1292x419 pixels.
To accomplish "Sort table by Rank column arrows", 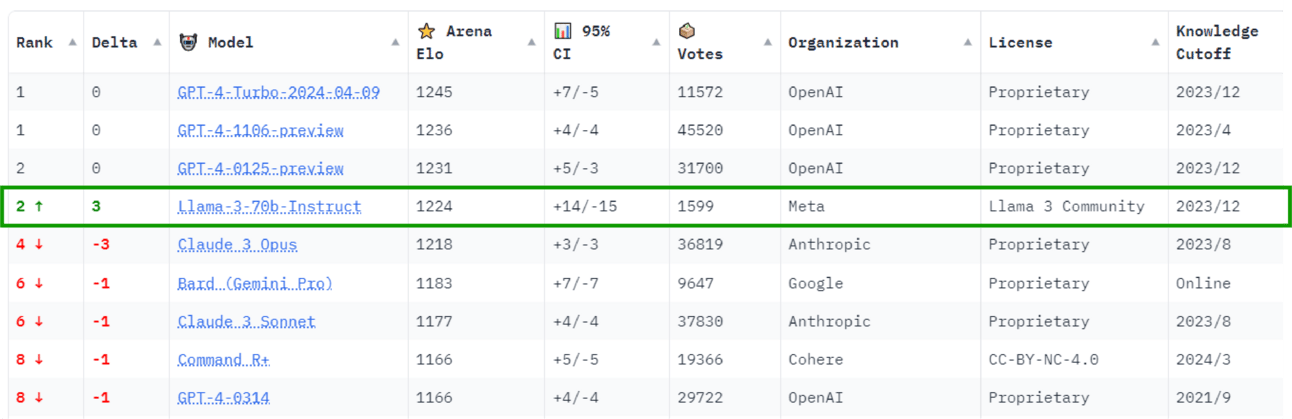I will 72,42.
